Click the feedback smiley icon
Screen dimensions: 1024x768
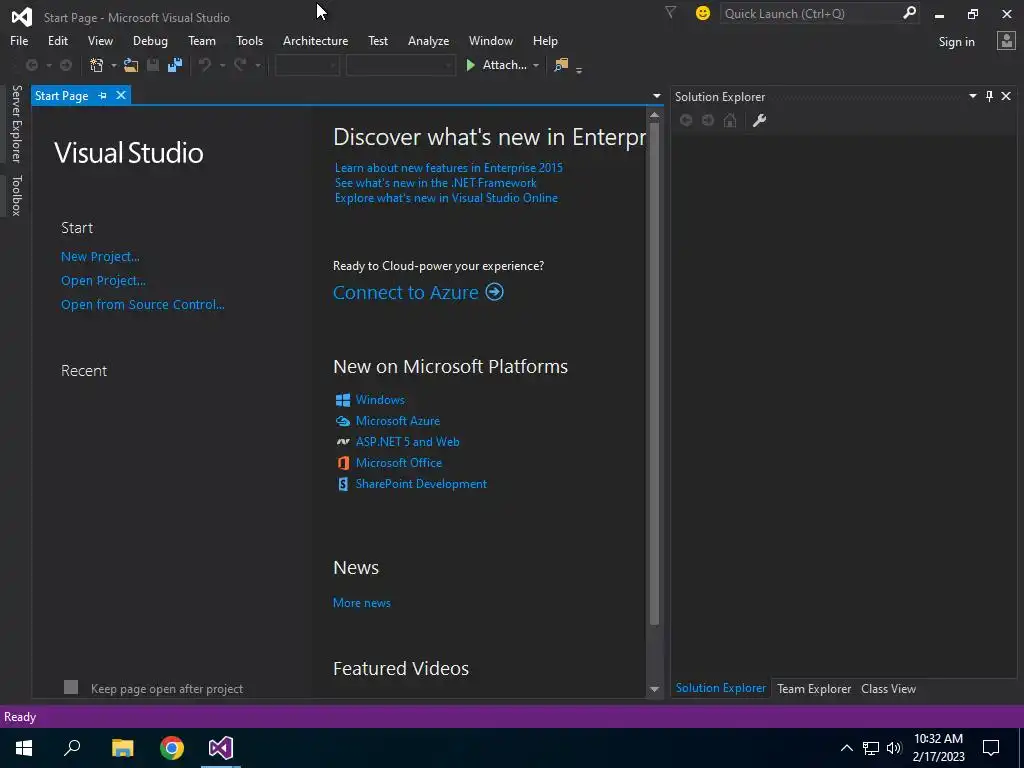point(703,13)
